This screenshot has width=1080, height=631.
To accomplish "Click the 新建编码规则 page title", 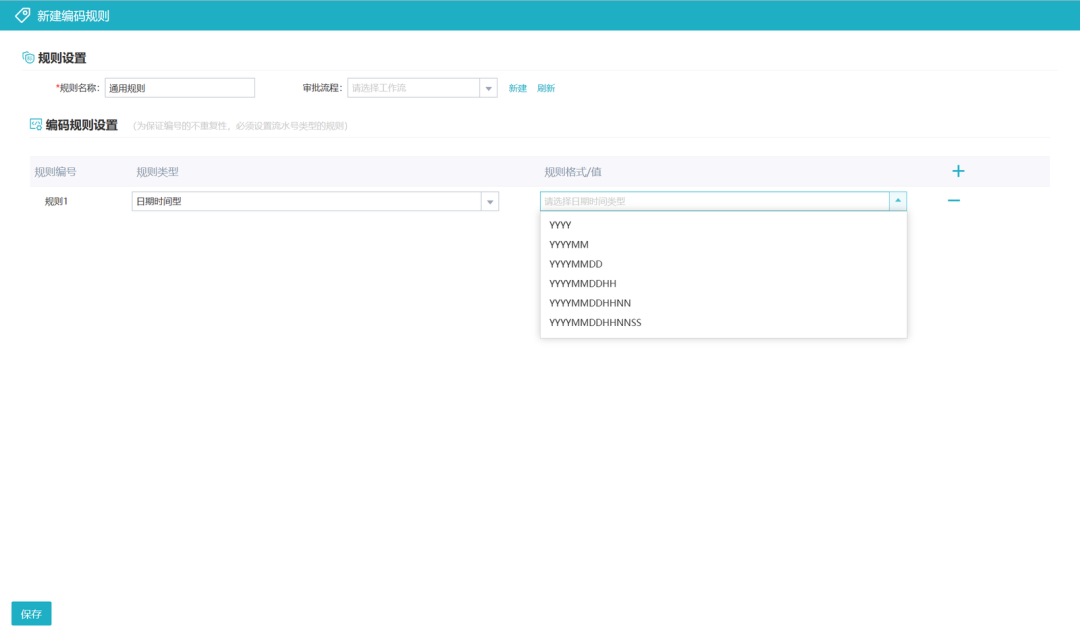I will 73,16.
